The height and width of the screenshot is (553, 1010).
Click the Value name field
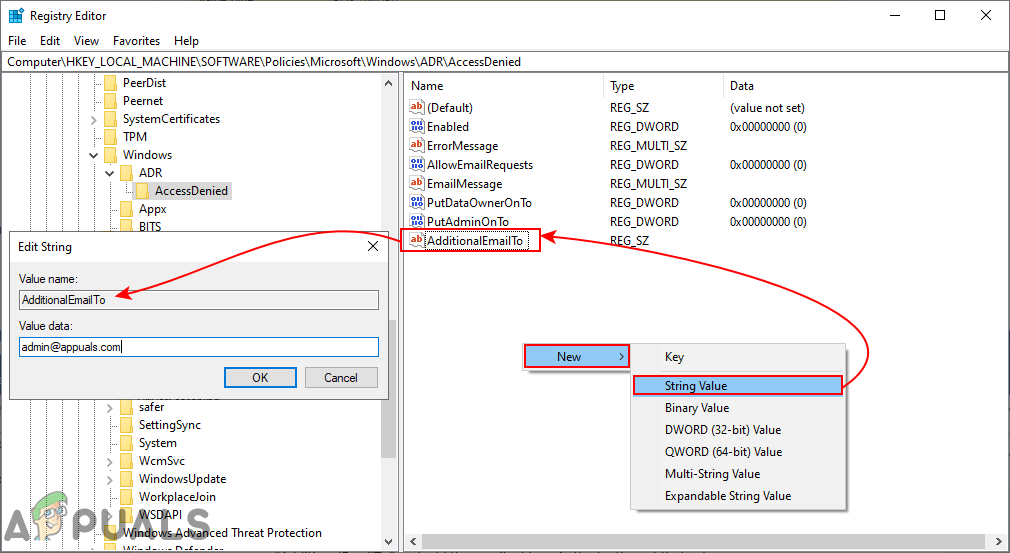point(198,299)
